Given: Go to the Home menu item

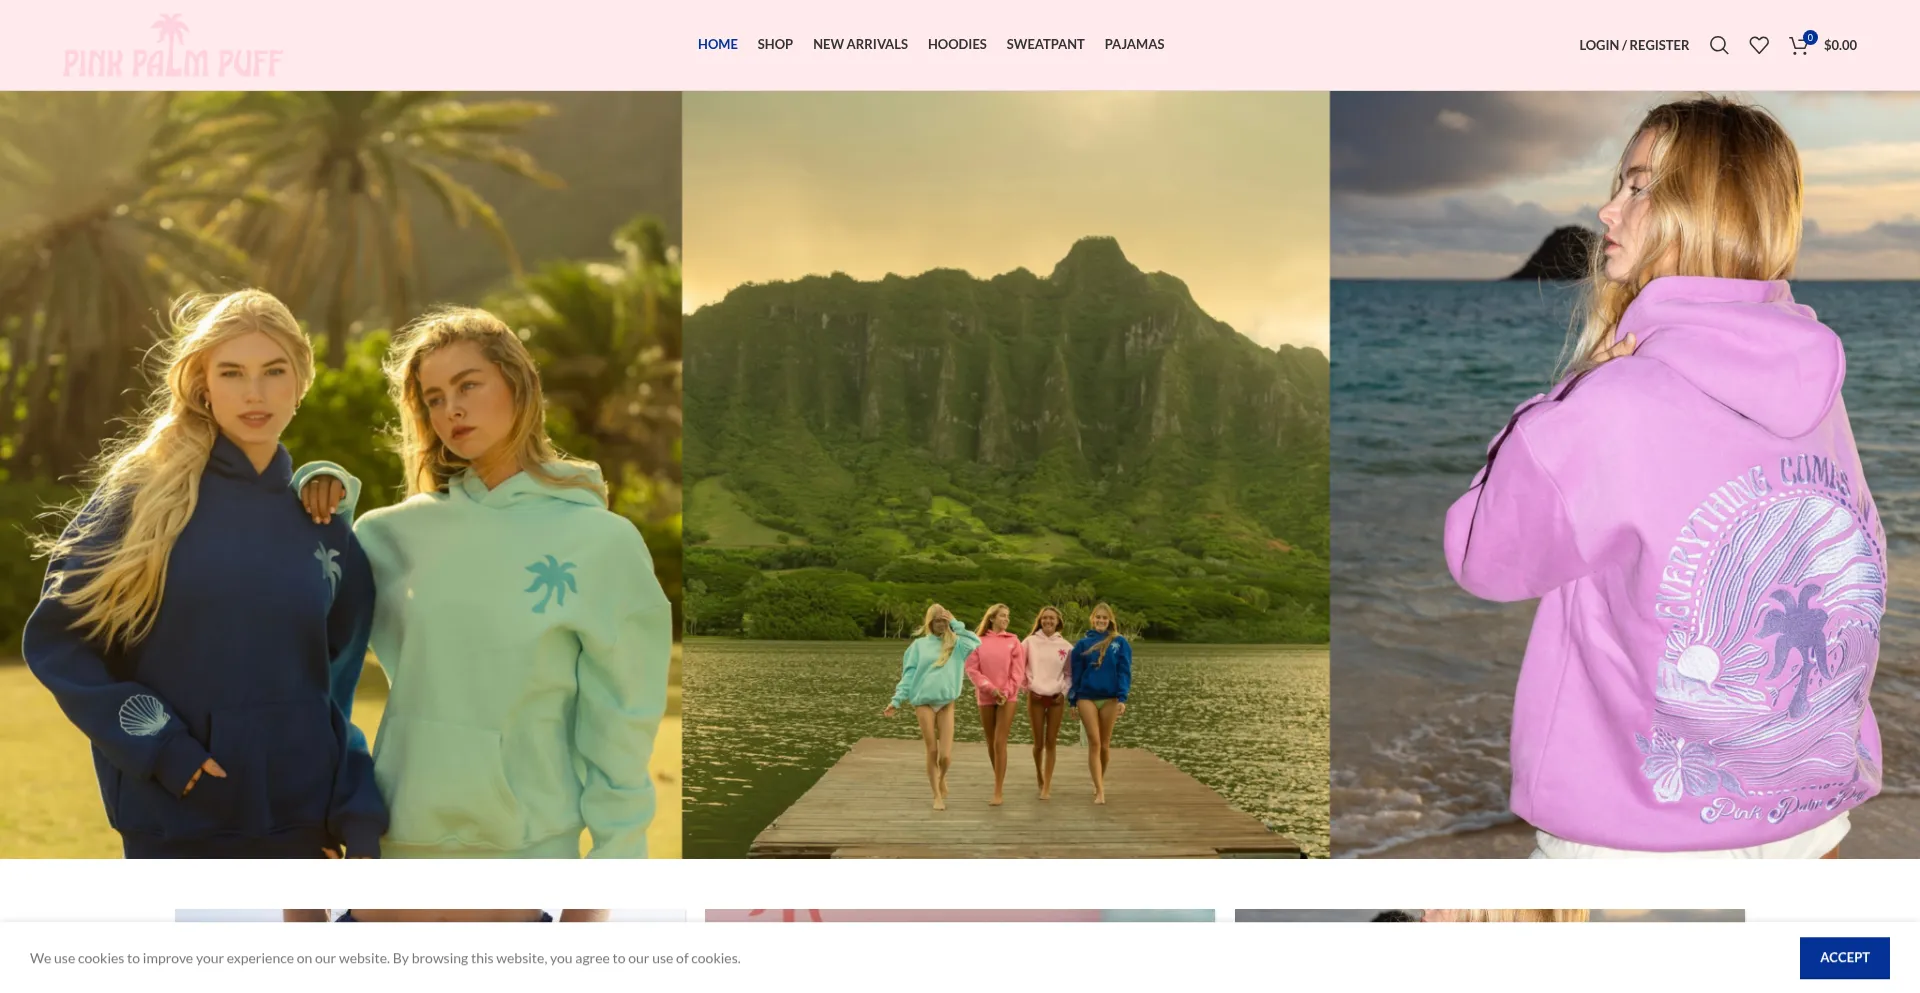Looking at the screenshot, I should coord(717,44).
